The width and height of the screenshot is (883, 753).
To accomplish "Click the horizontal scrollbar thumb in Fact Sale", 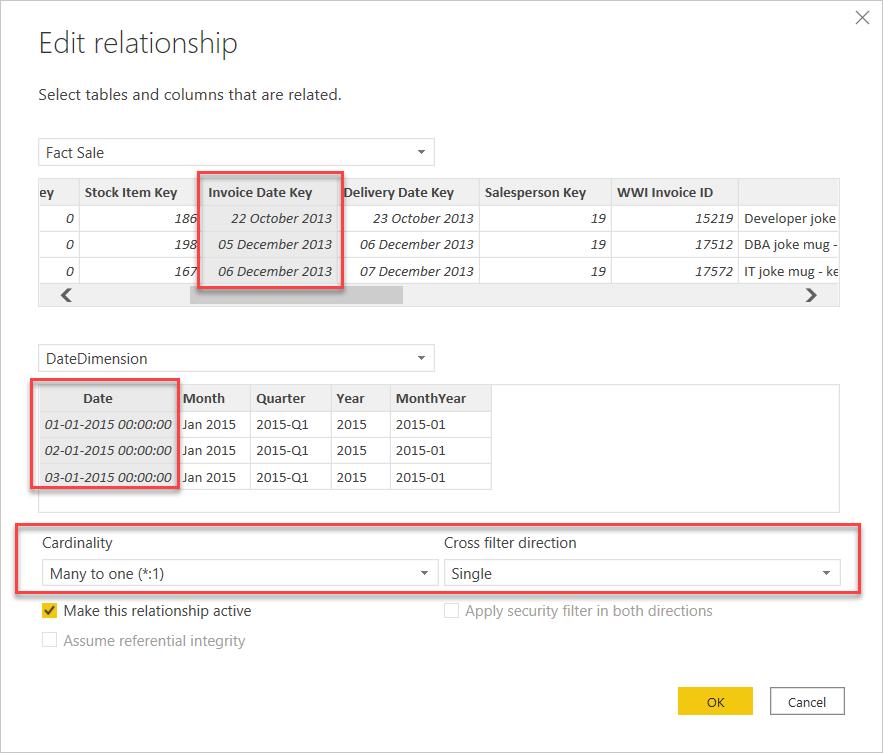I will click(296, 295).
